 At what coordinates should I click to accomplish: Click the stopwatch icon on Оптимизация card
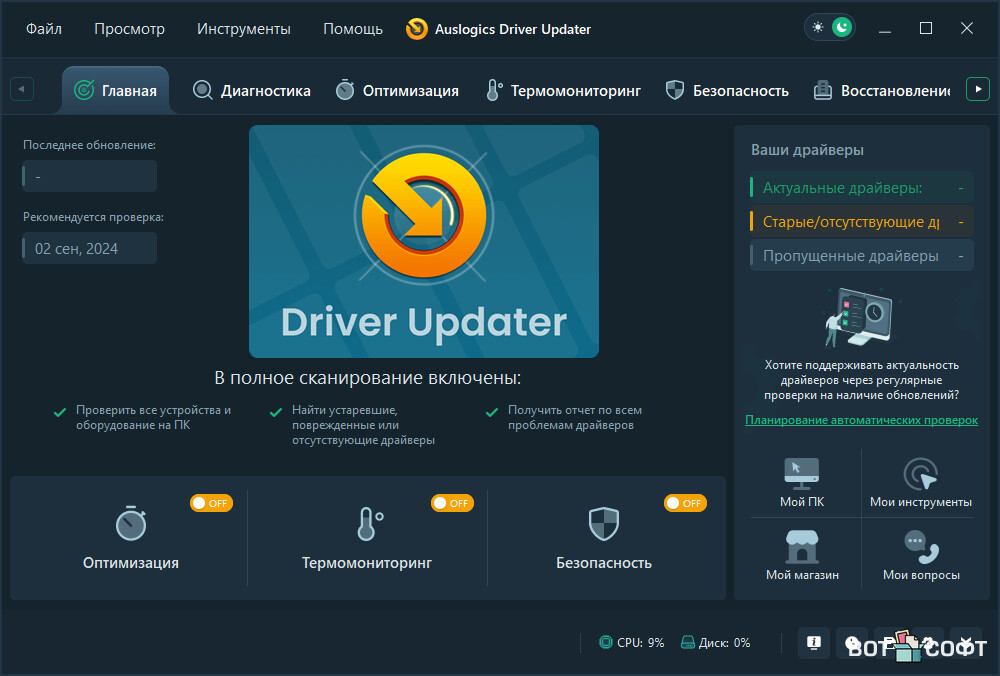131,524
